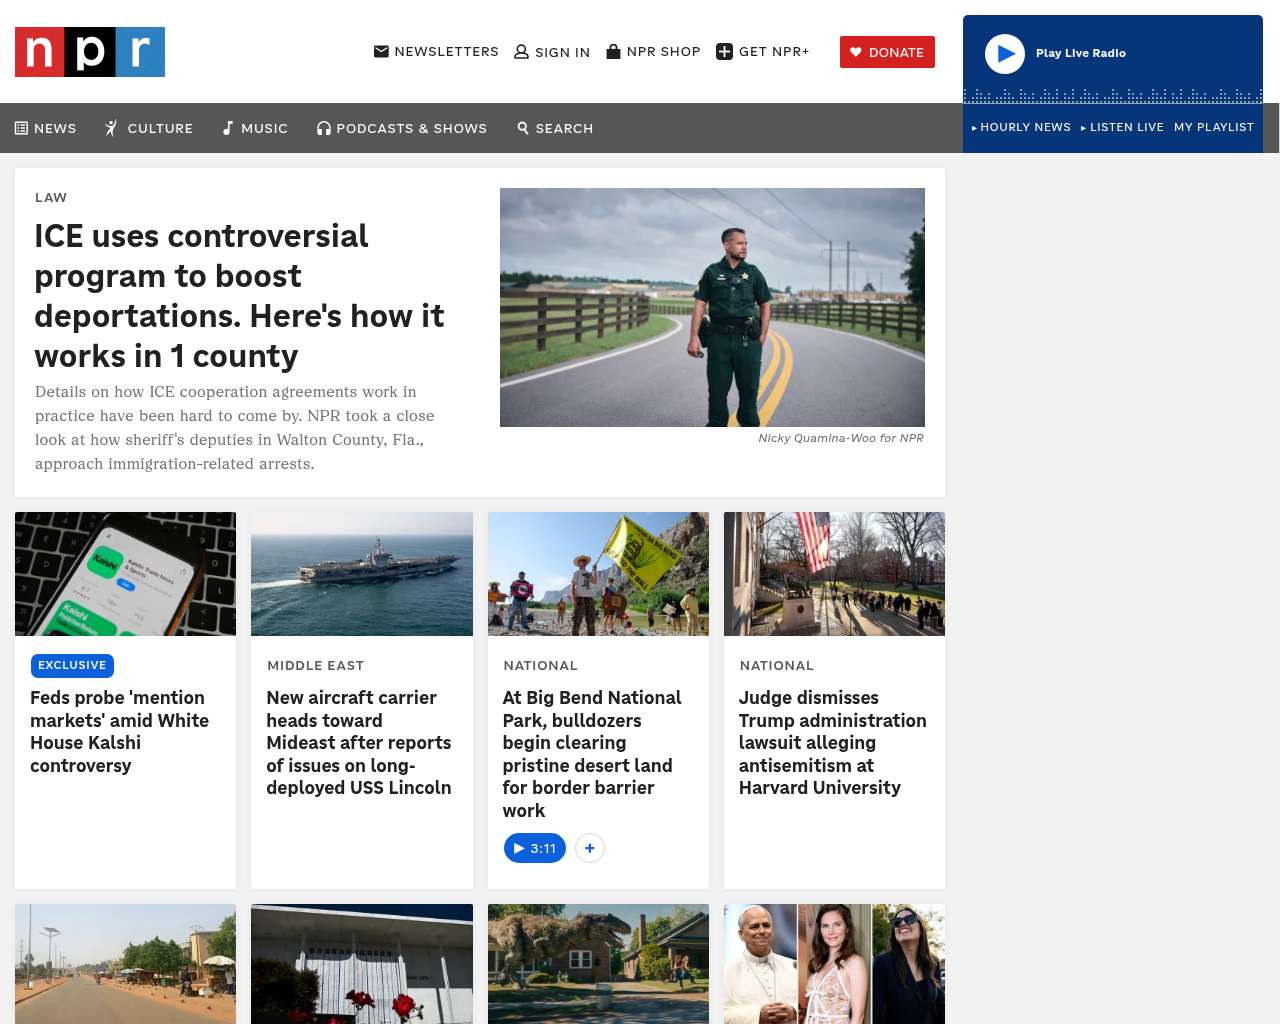This screenshot has width=1280, height=1024.
Task: Click the National label above Big Bend story
Action: pyautogui.click(x=541, y=665)
